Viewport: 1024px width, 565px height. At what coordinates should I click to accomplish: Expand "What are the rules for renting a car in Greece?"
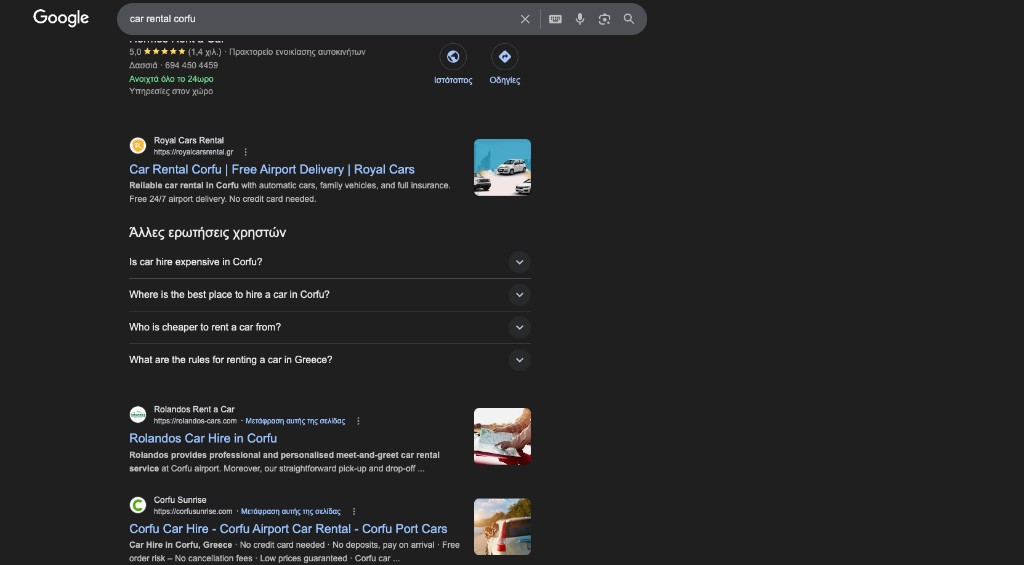pyautogui.click(x=518, y=360)
